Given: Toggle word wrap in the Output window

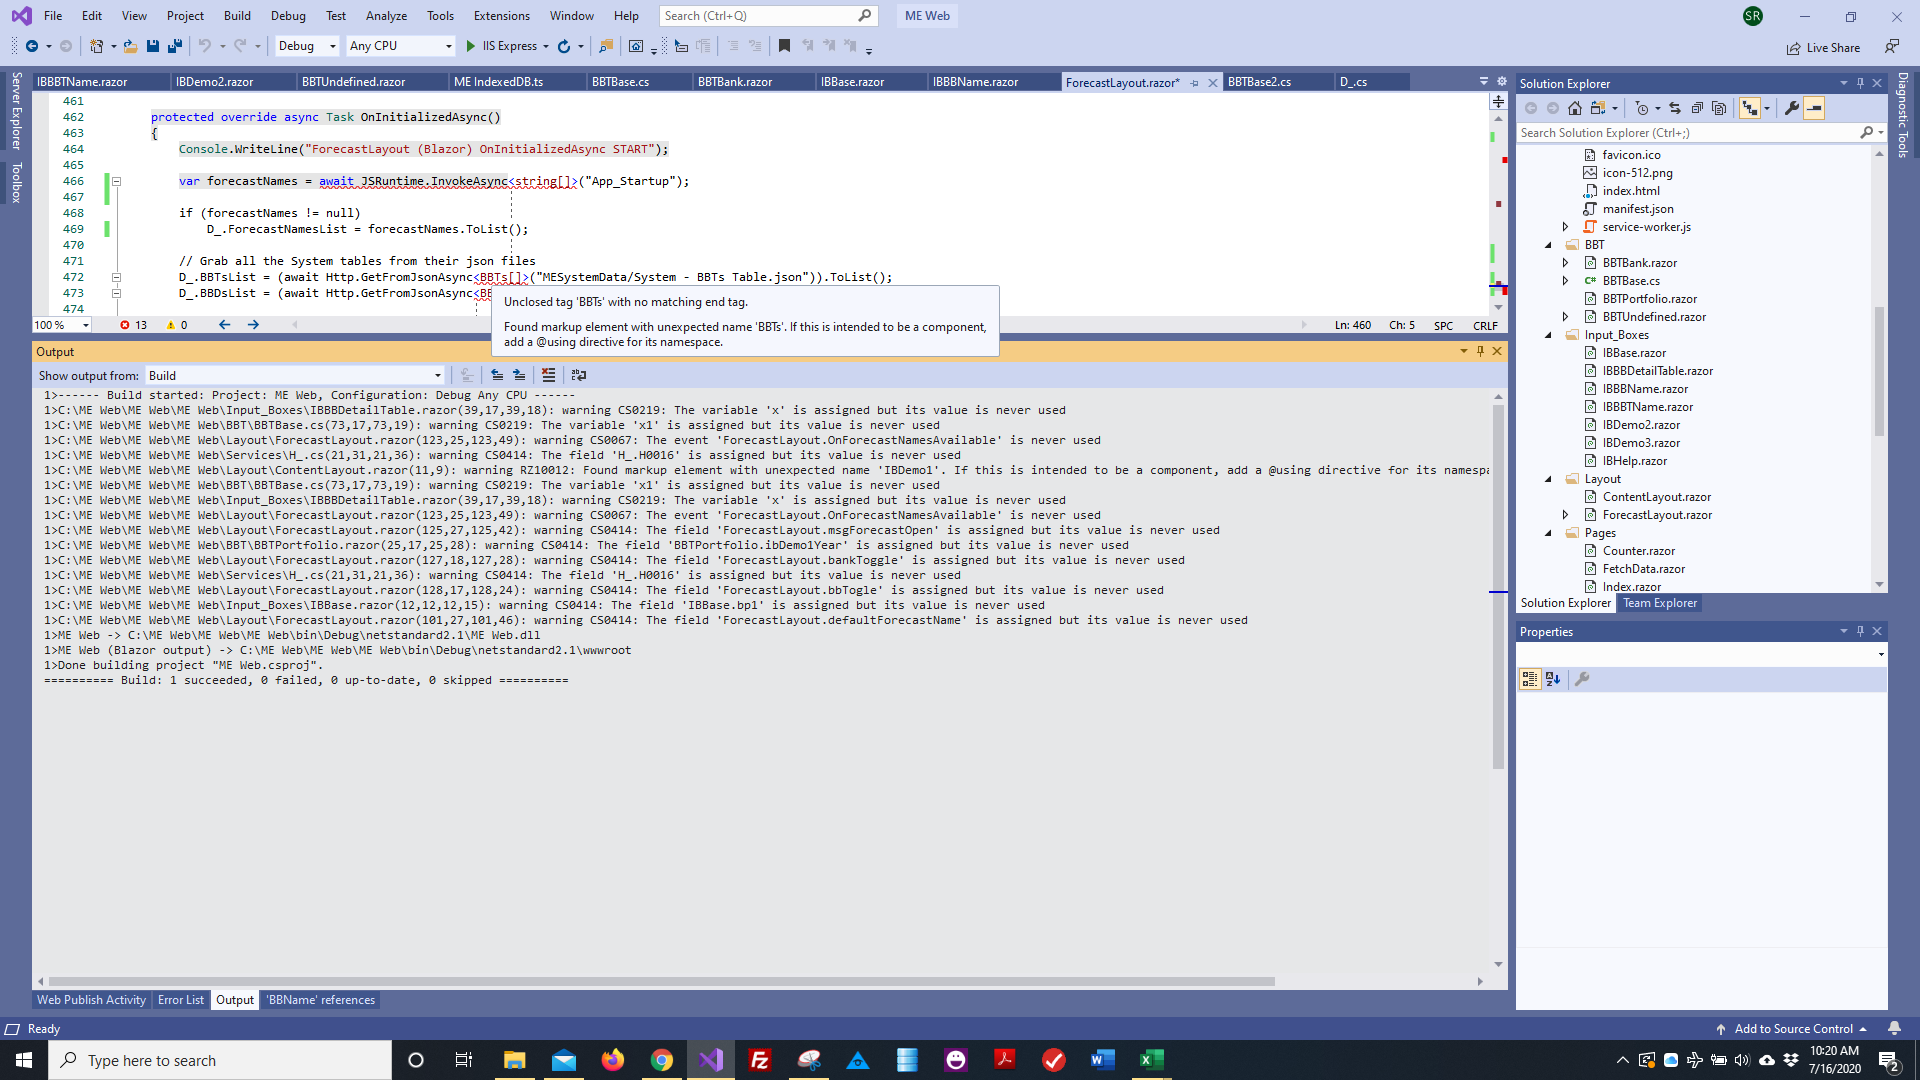Looking at the screenshot, I should pyautogui.click(x=579, y=375).
